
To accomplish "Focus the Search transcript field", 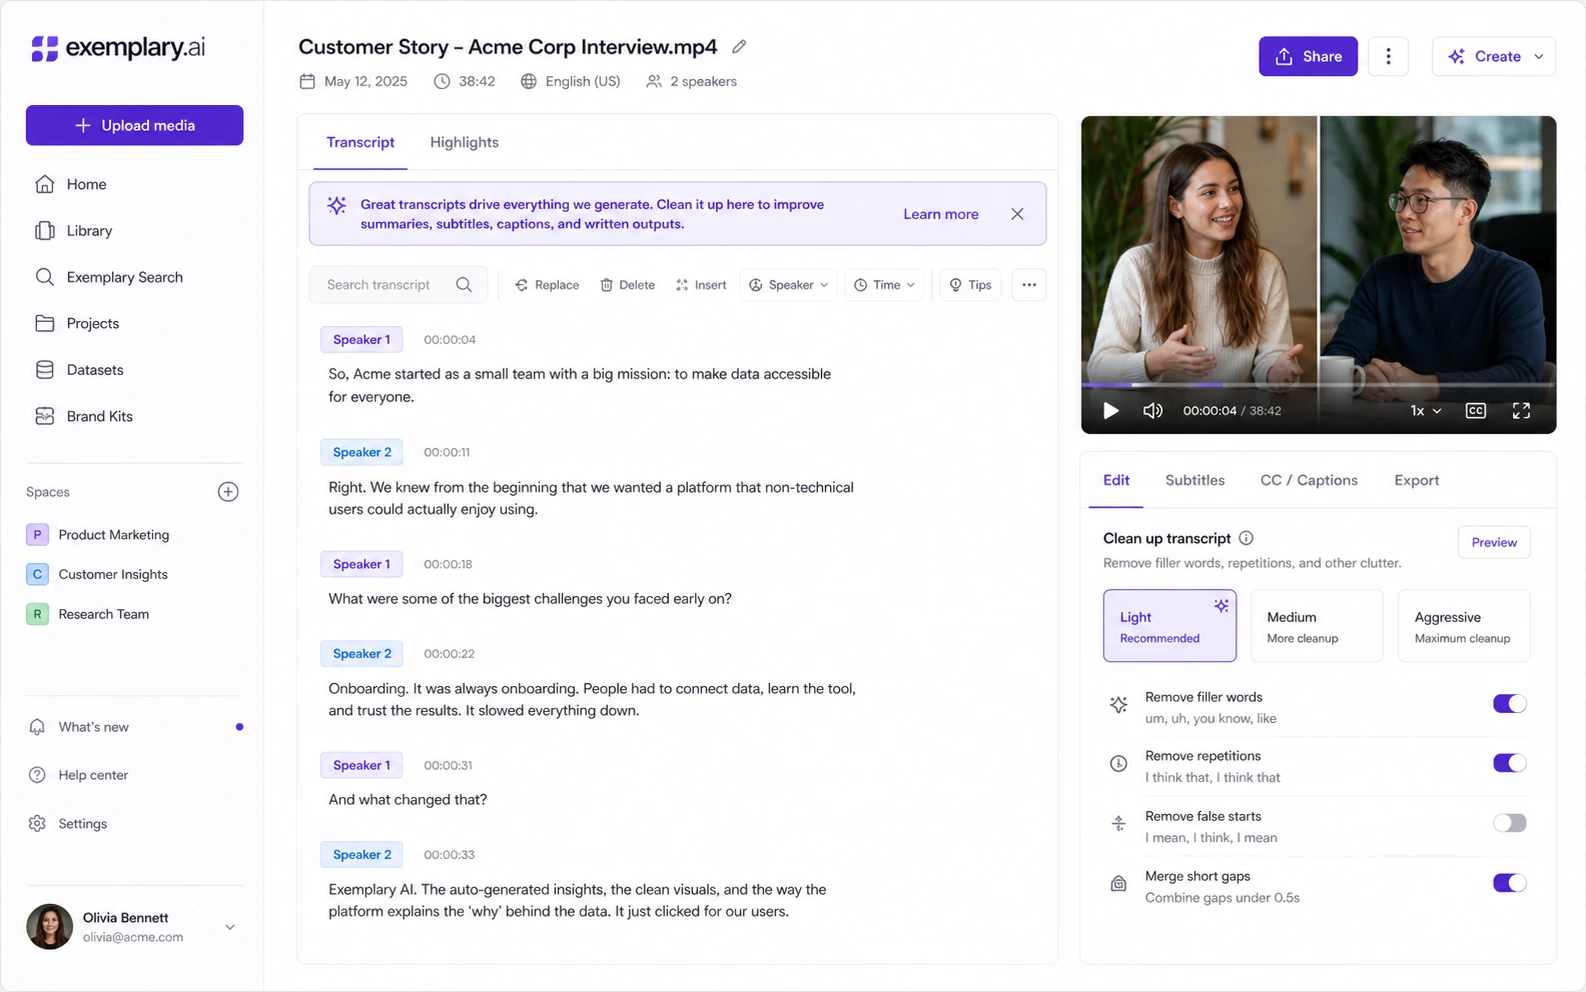I will [398, 285].
